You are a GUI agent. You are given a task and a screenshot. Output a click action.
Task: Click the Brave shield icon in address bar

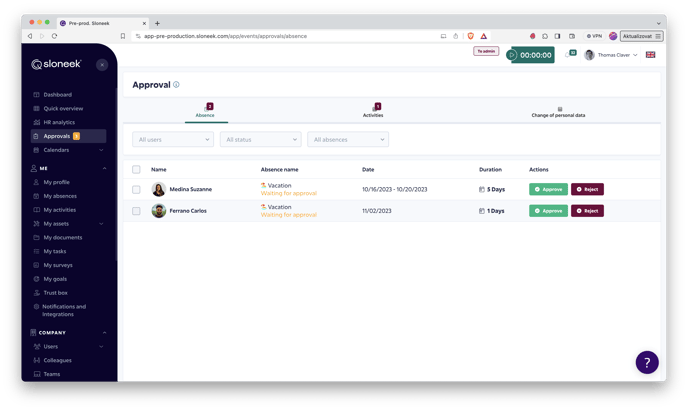tap(471, 36)
